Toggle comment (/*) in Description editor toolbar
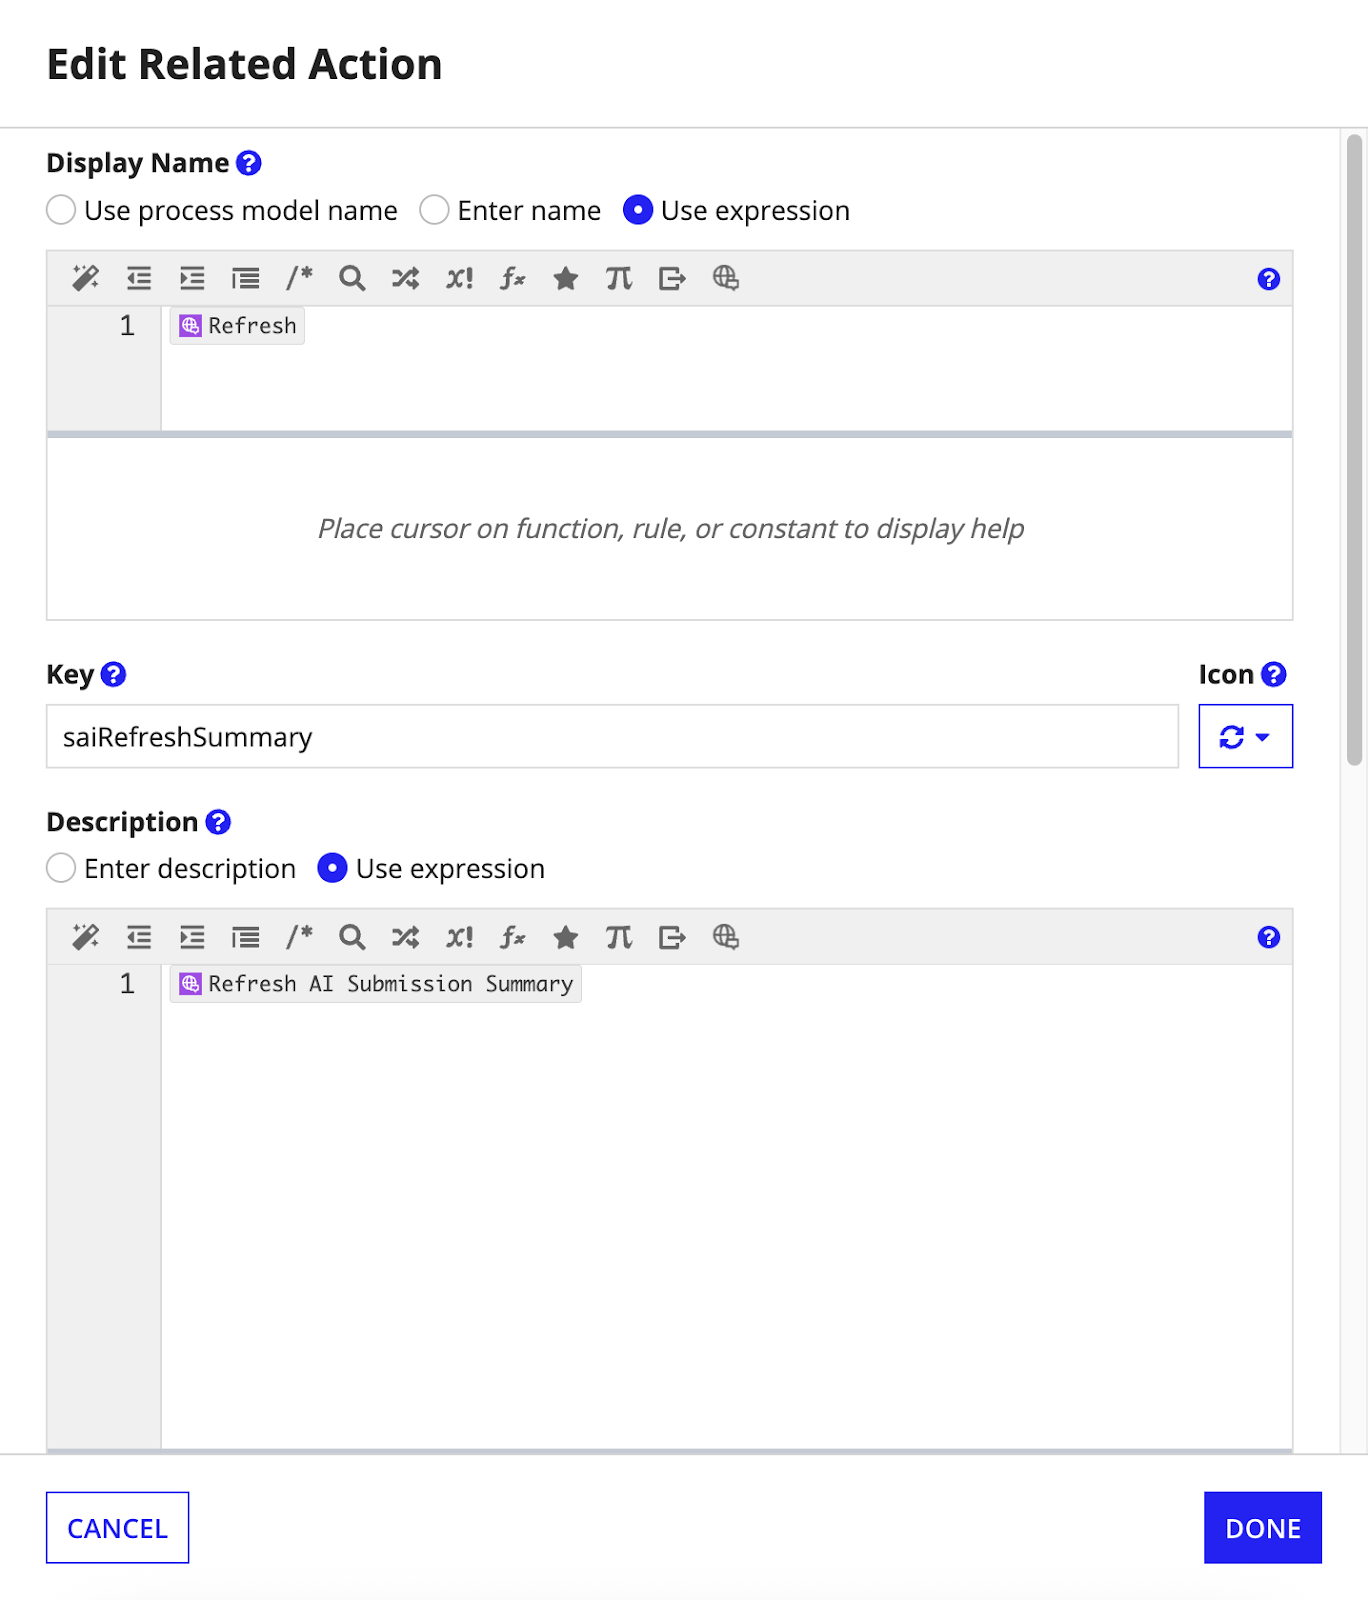Viewport: 1368px width, 1600px height. (299, 937)
